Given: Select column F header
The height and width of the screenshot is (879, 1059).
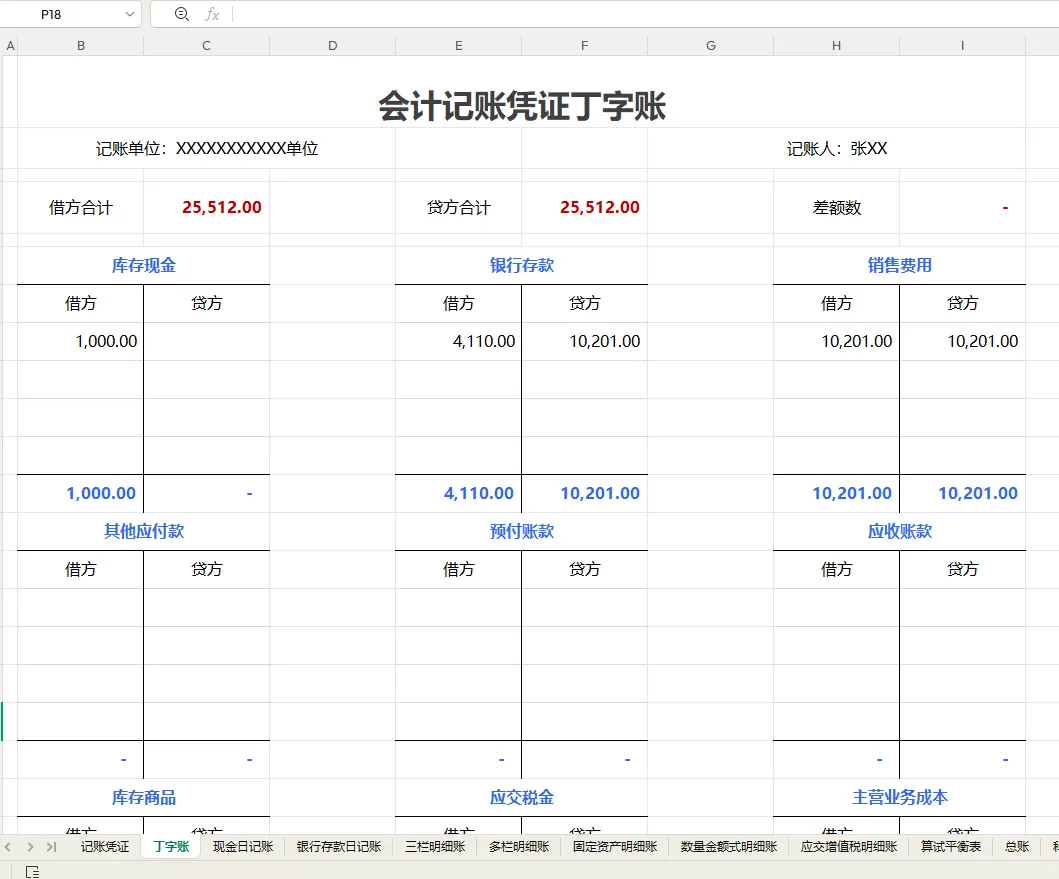Looking at the screenshot, I should click(584, 46).
